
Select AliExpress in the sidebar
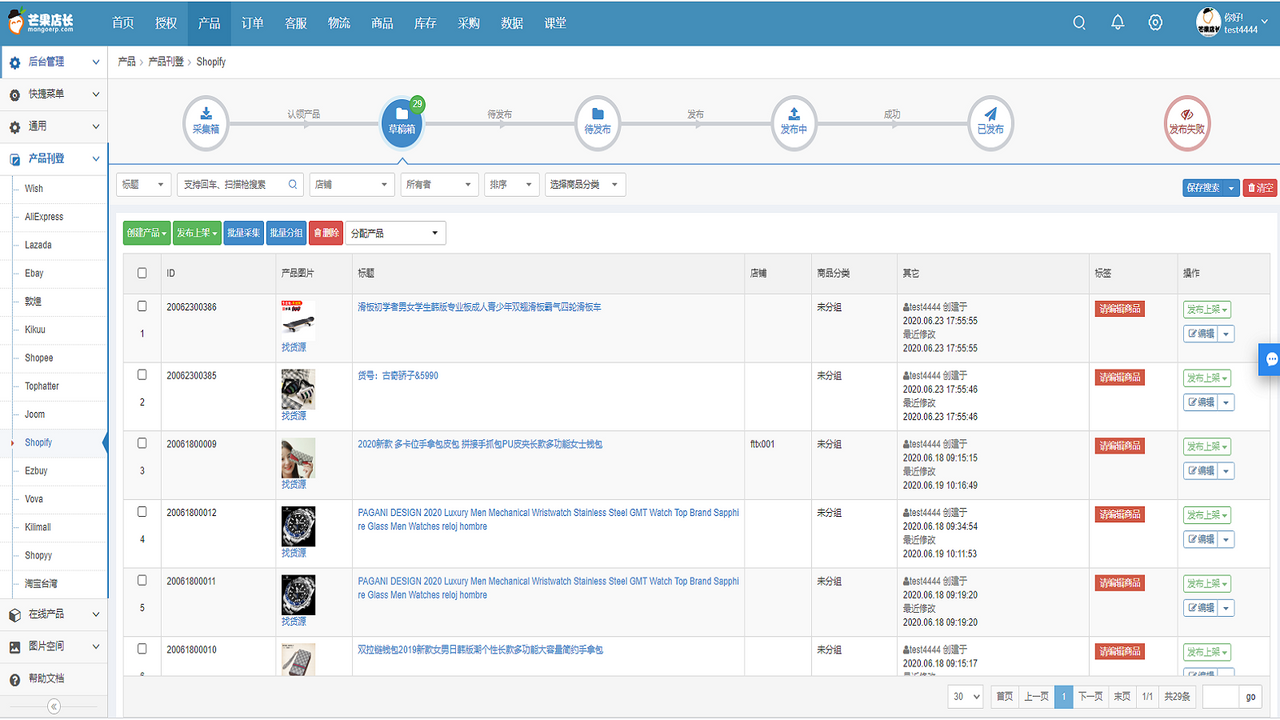[x=44, y=217]
